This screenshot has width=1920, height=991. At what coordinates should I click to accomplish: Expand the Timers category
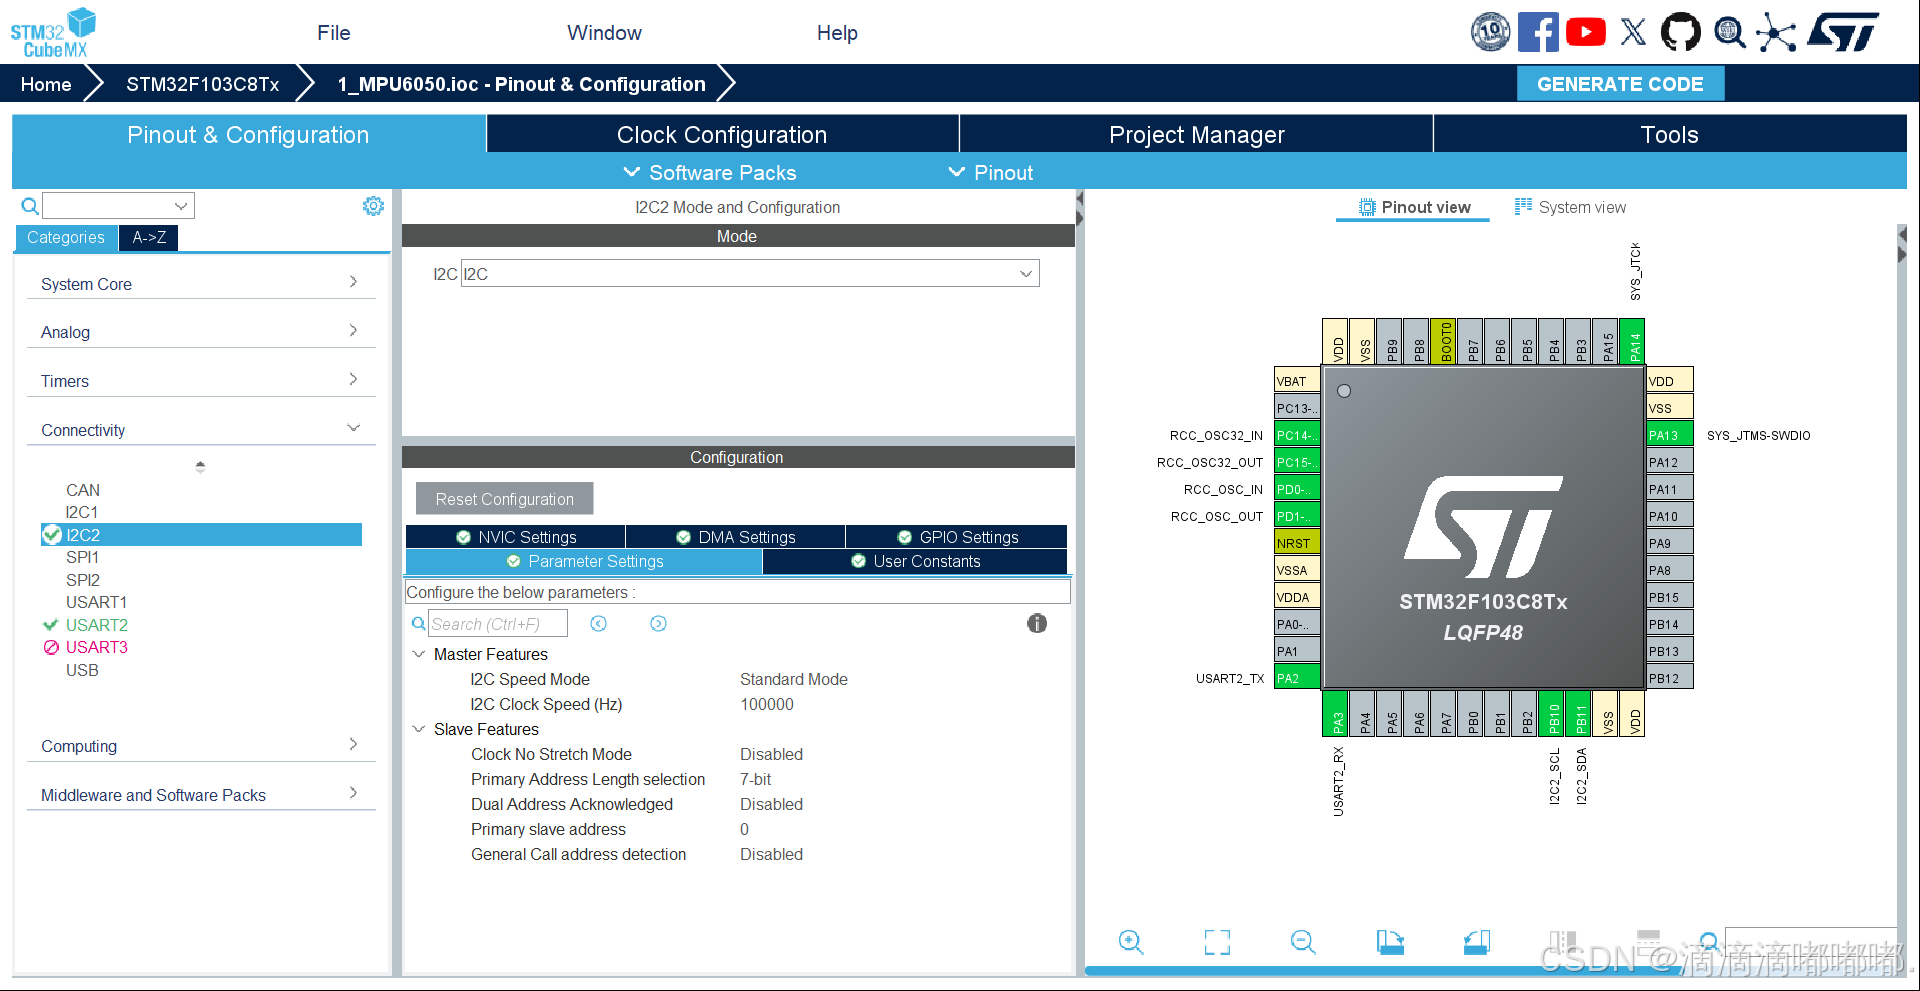(x=200, y=380)
